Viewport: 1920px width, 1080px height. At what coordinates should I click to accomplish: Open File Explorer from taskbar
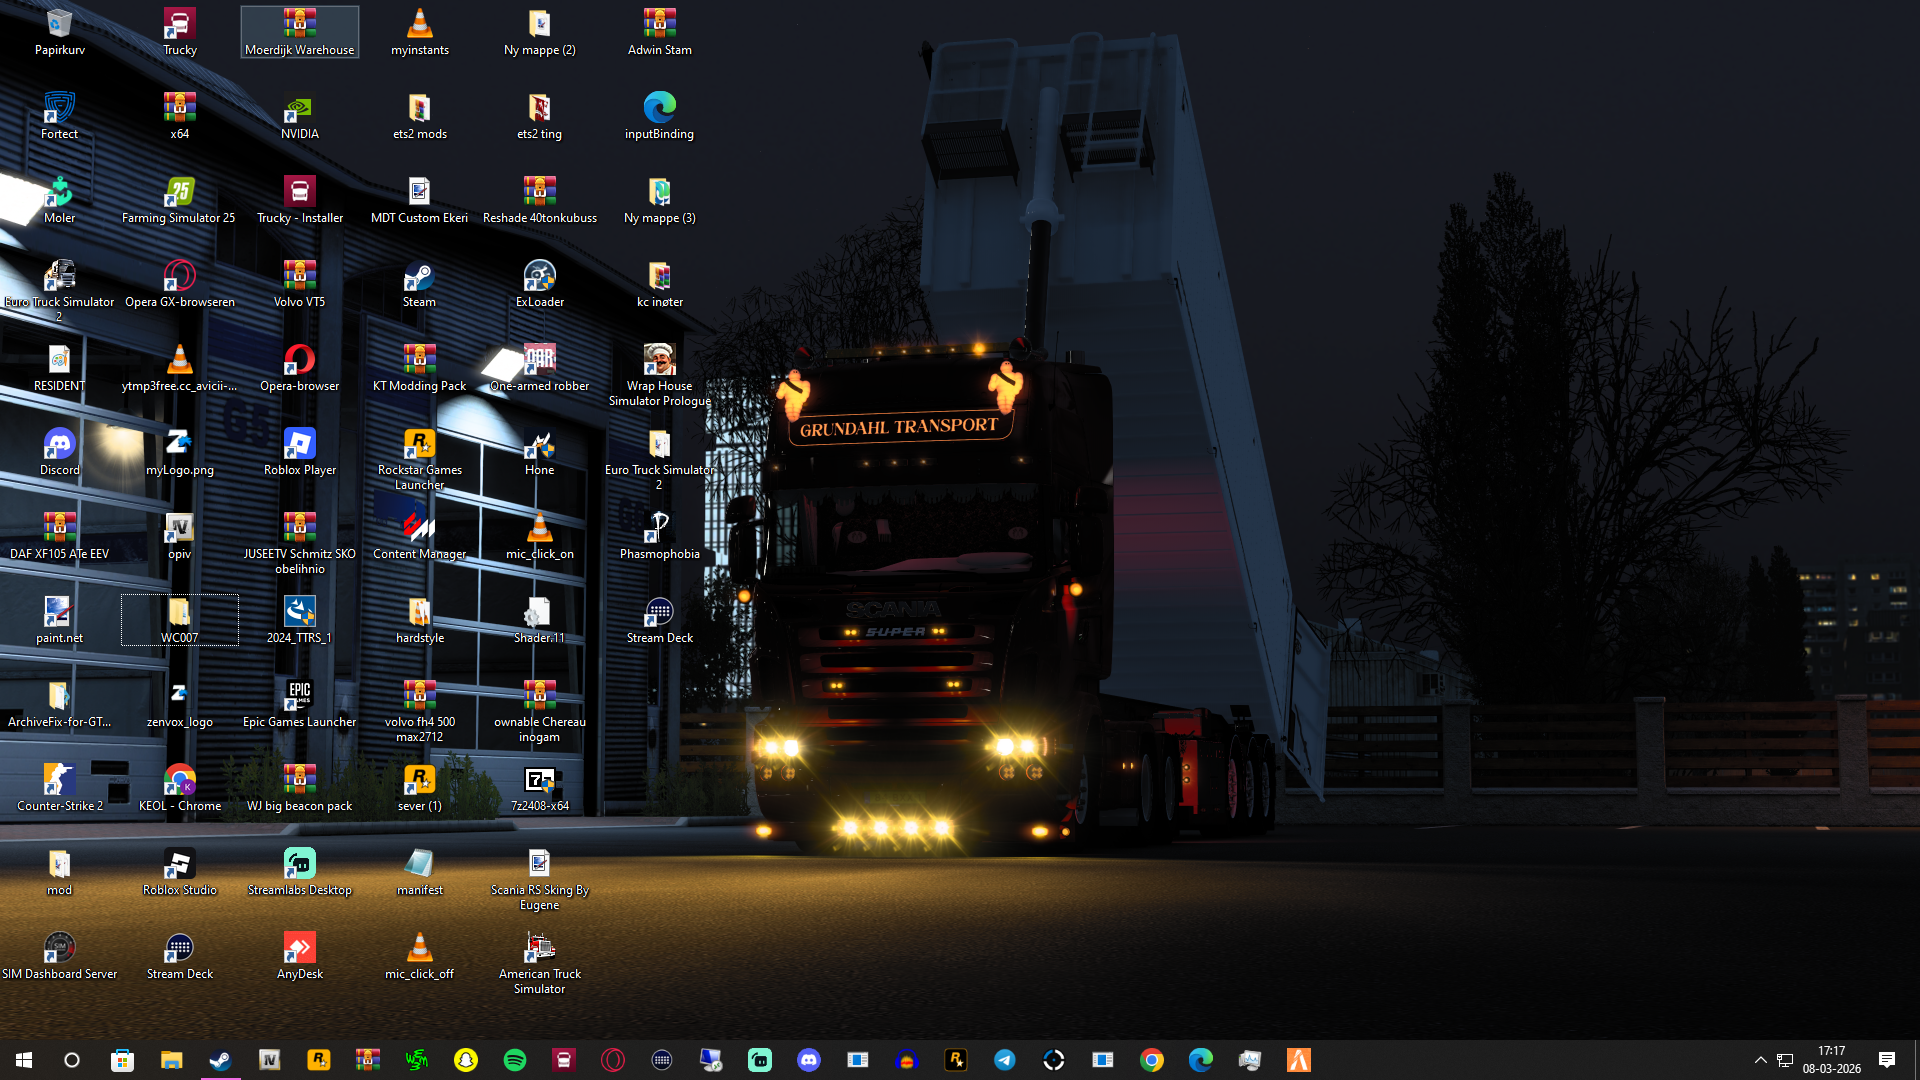point(172,1060)
